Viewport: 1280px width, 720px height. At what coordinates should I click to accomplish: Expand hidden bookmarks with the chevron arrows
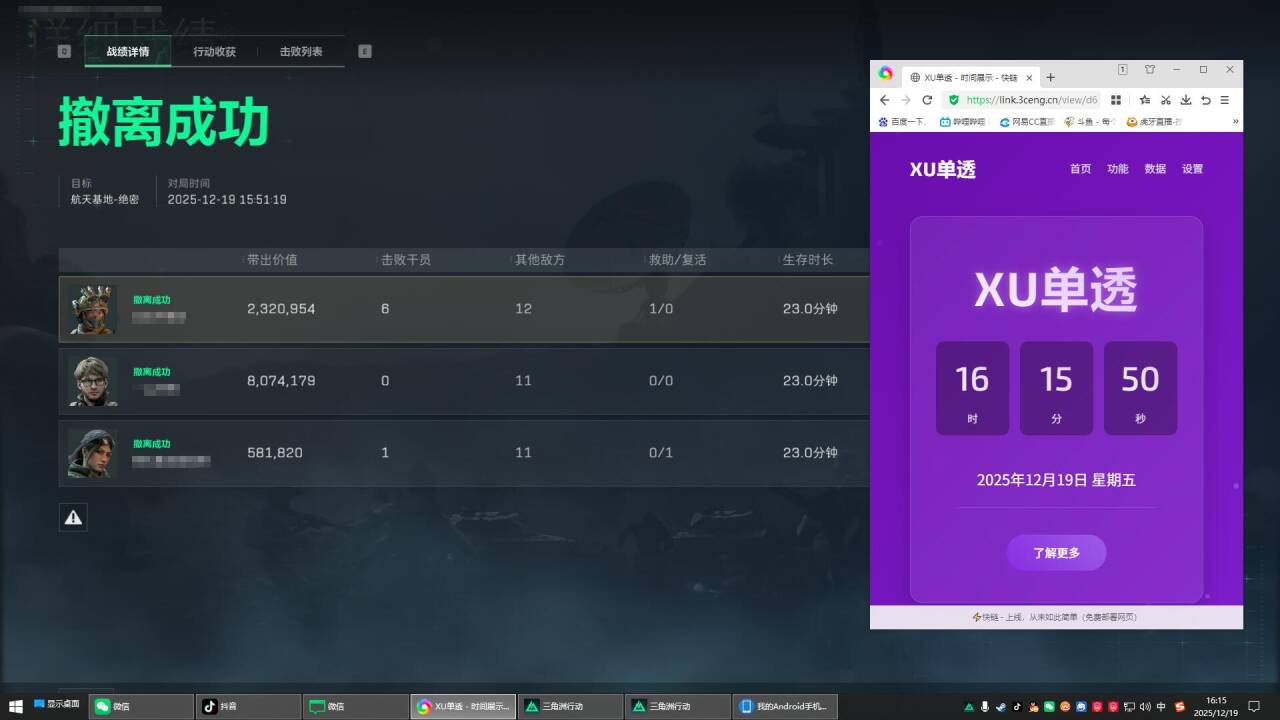click(1236, 121)
